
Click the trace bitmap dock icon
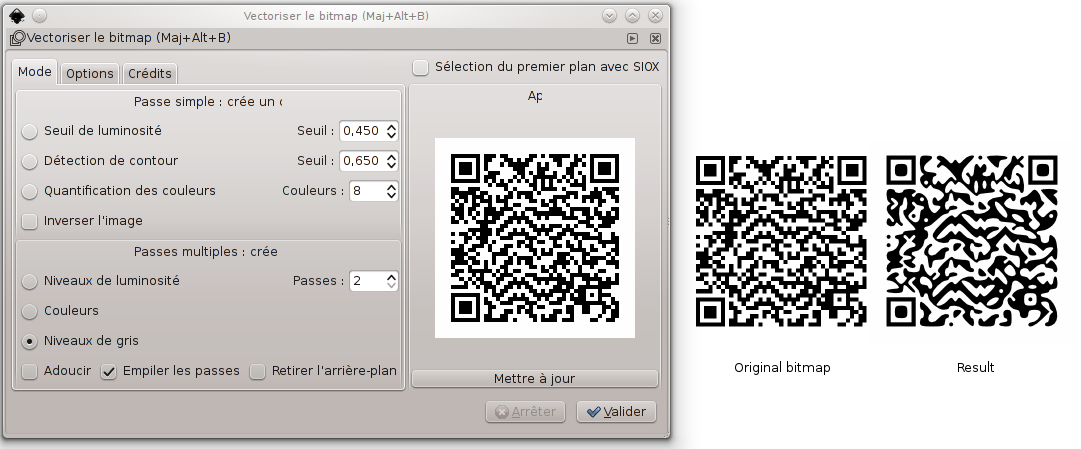pos(17,38)
